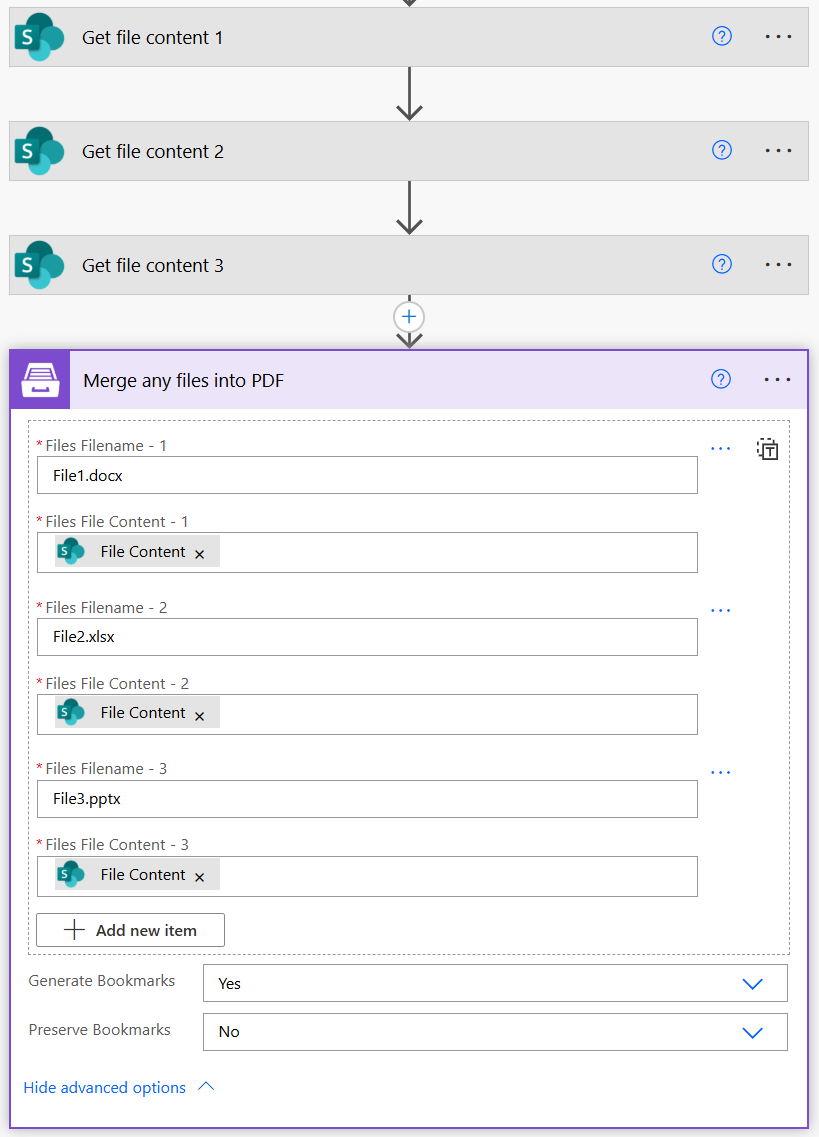819x1137 pixels.
Task: Open more options menu for Get file content 1
Action: click(x=778, y=36)
